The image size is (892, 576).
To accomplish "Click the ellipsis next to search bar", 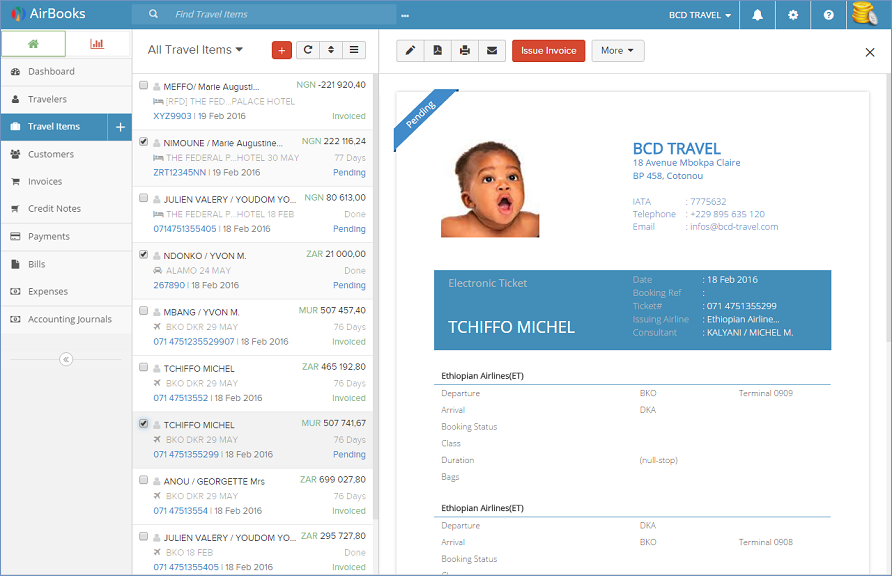I will point(404,15).
